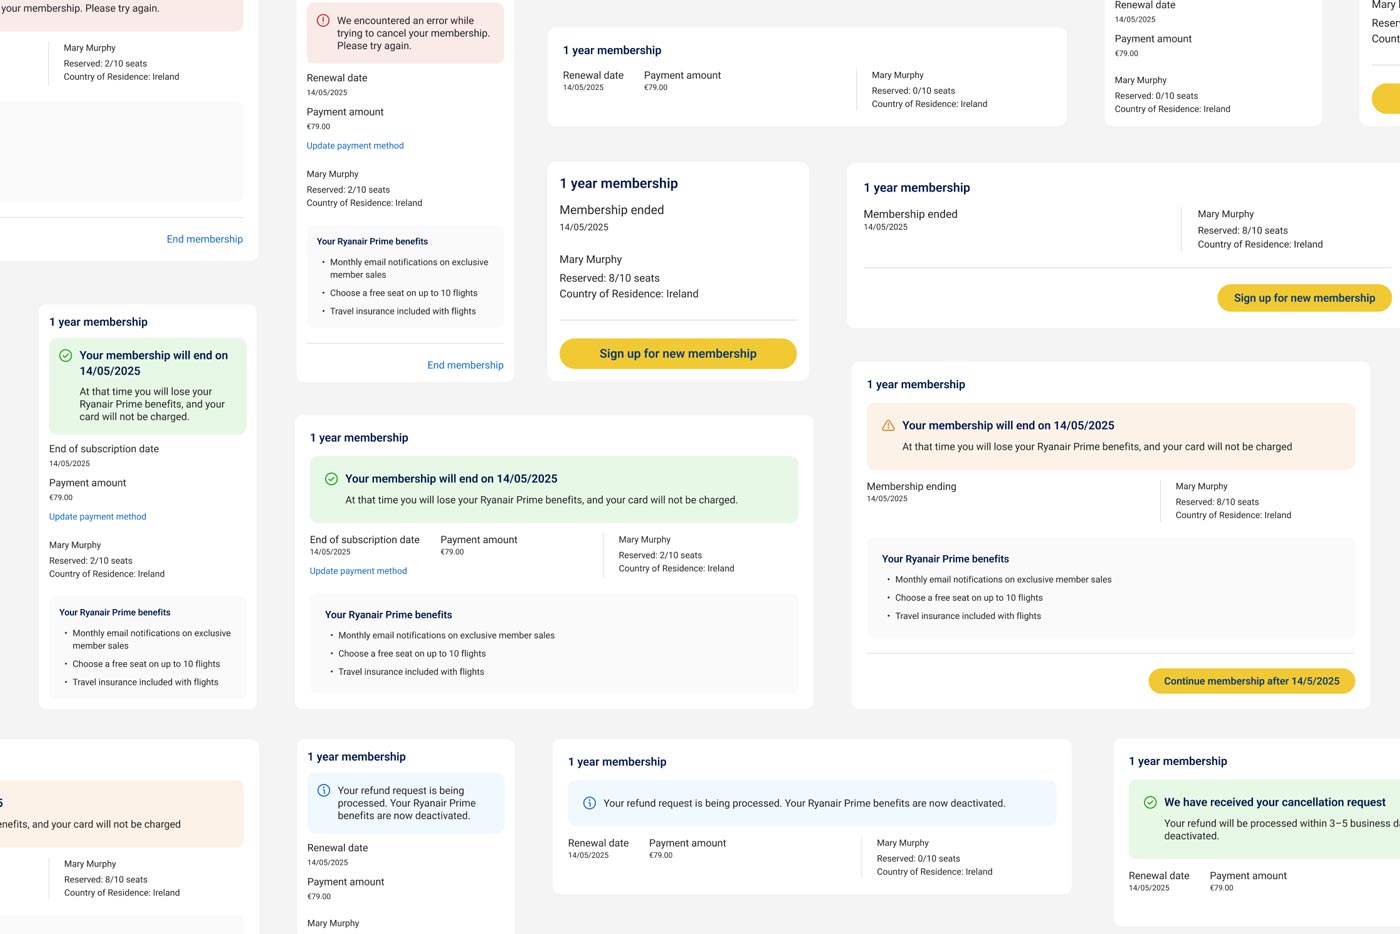The image size is (1400, 934).
Task: Click Continue membership after 14/5/2025
Action: click(x=1251, y=681)
